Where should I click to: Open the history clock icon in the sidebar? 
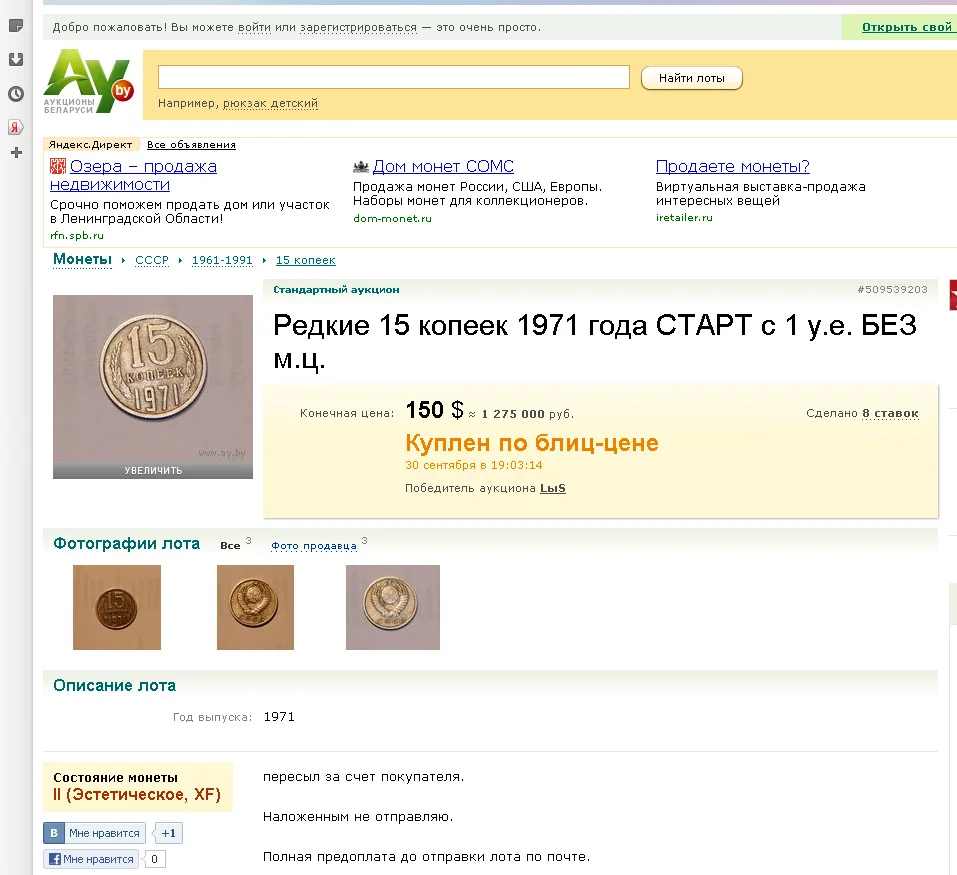pyautogui.click(x=16, y=94)
